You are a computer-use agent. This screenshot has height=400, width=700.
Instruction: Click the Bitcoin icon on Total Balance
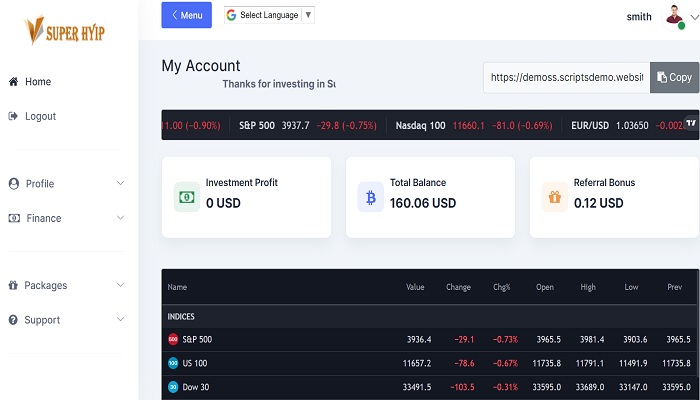(371, 197)
